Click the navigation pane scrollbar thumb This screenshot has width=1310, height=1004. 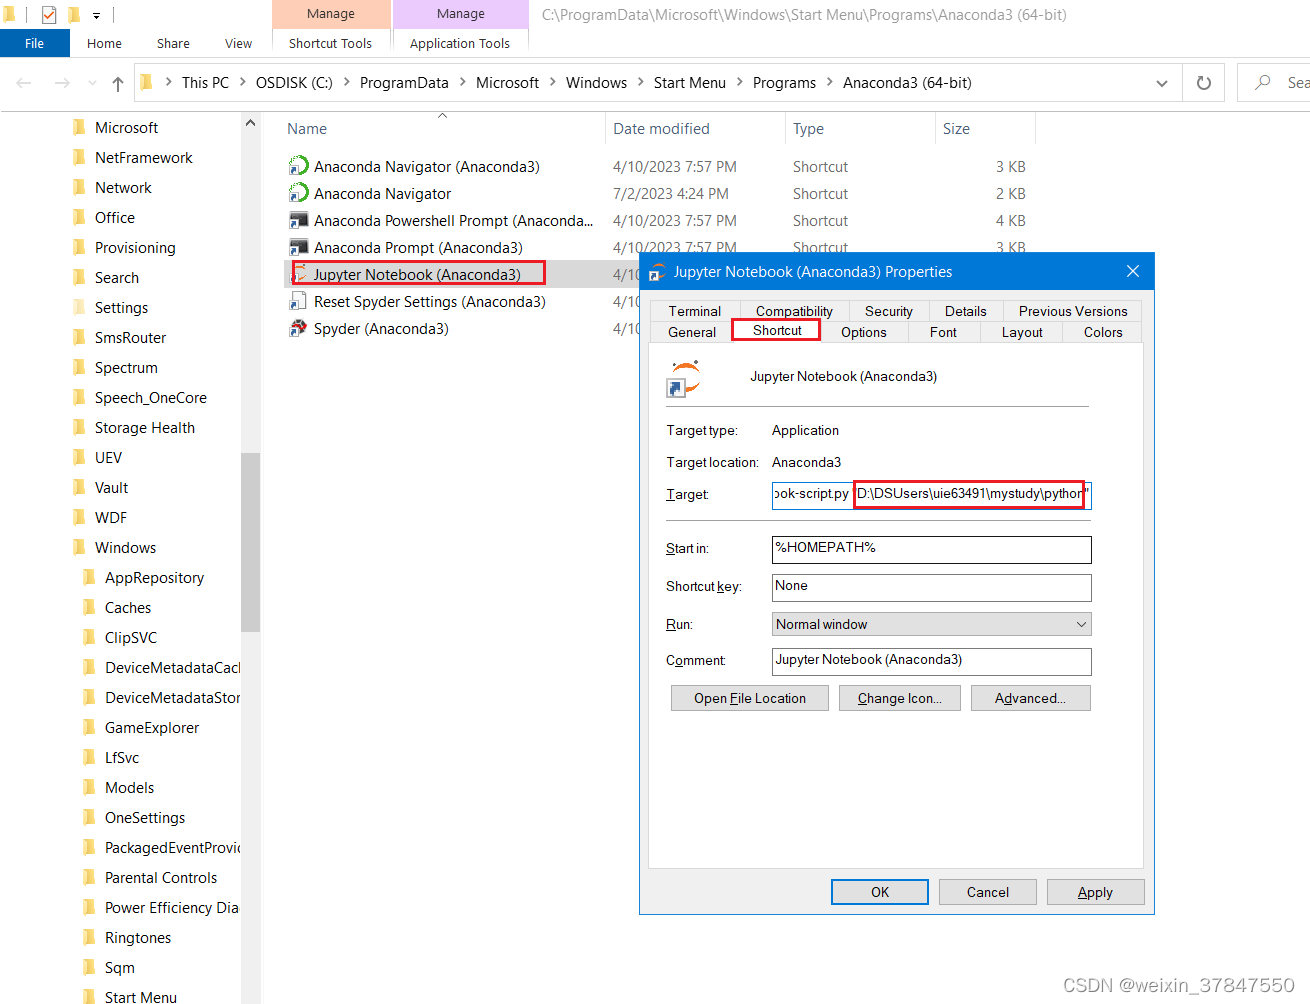(x=250, y=542)
